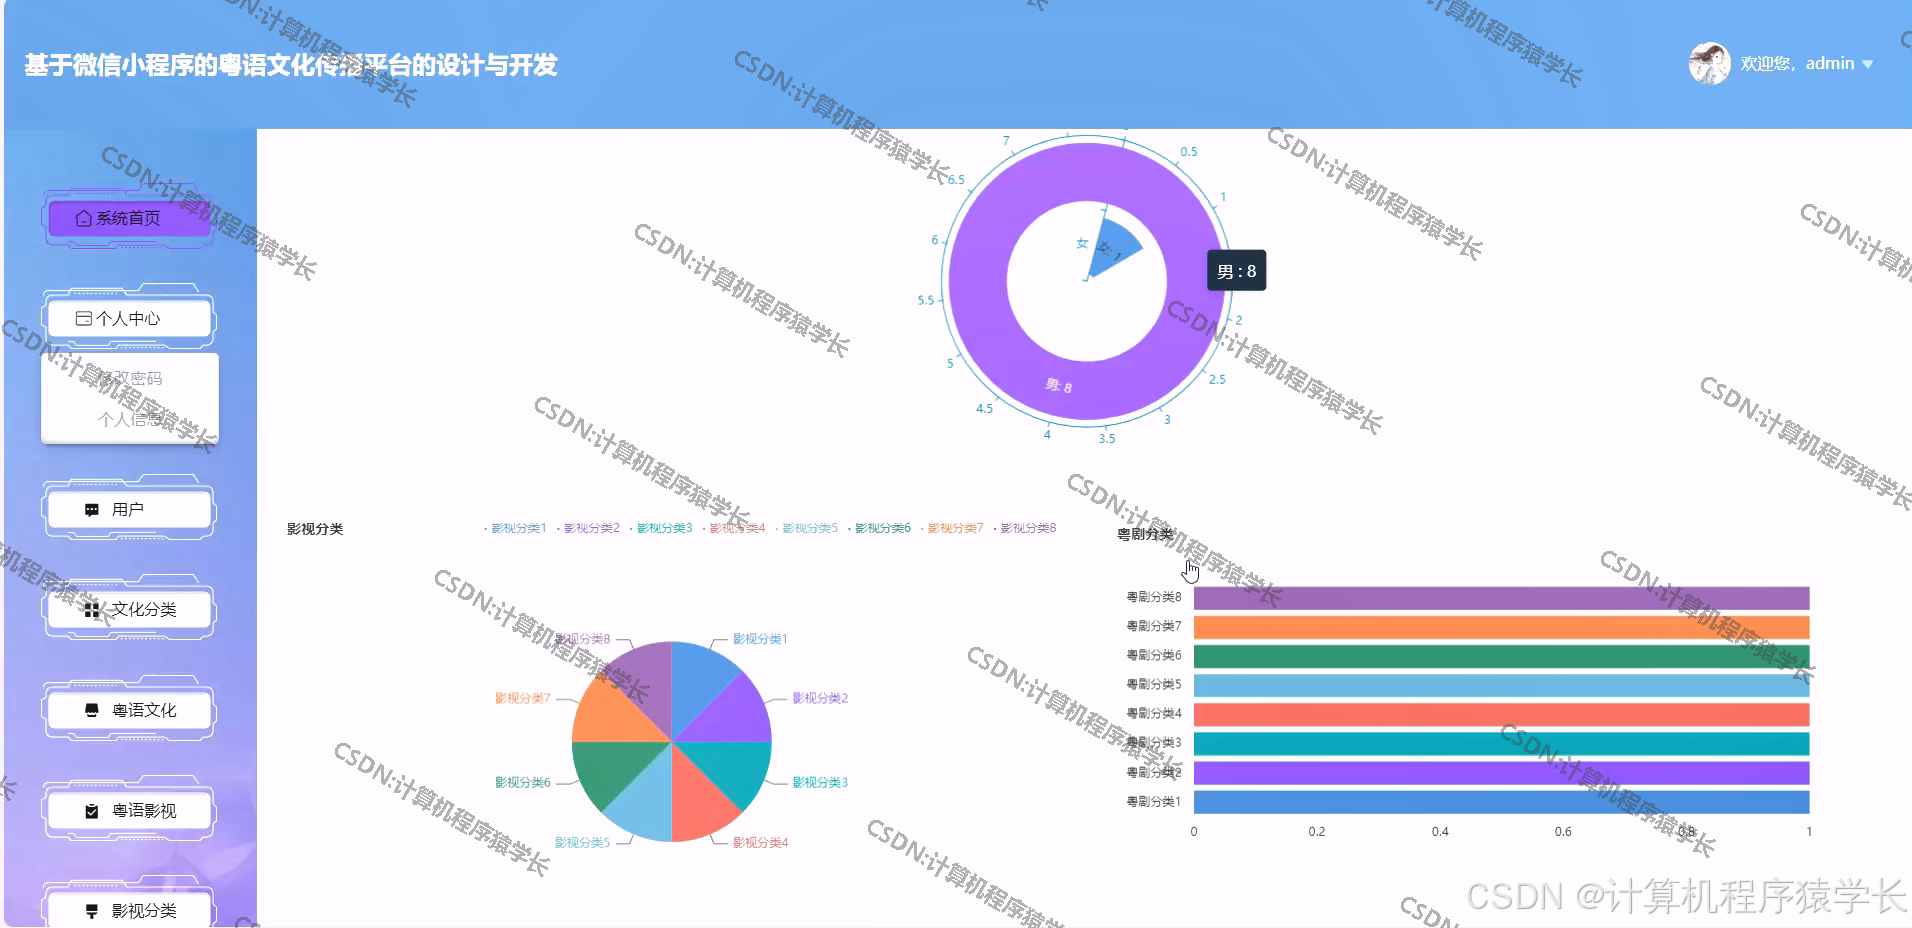This screenshot has height=928, width=1912.
Task: Click the red bar for 粤剧分类4
Action: pos(1501,714)
